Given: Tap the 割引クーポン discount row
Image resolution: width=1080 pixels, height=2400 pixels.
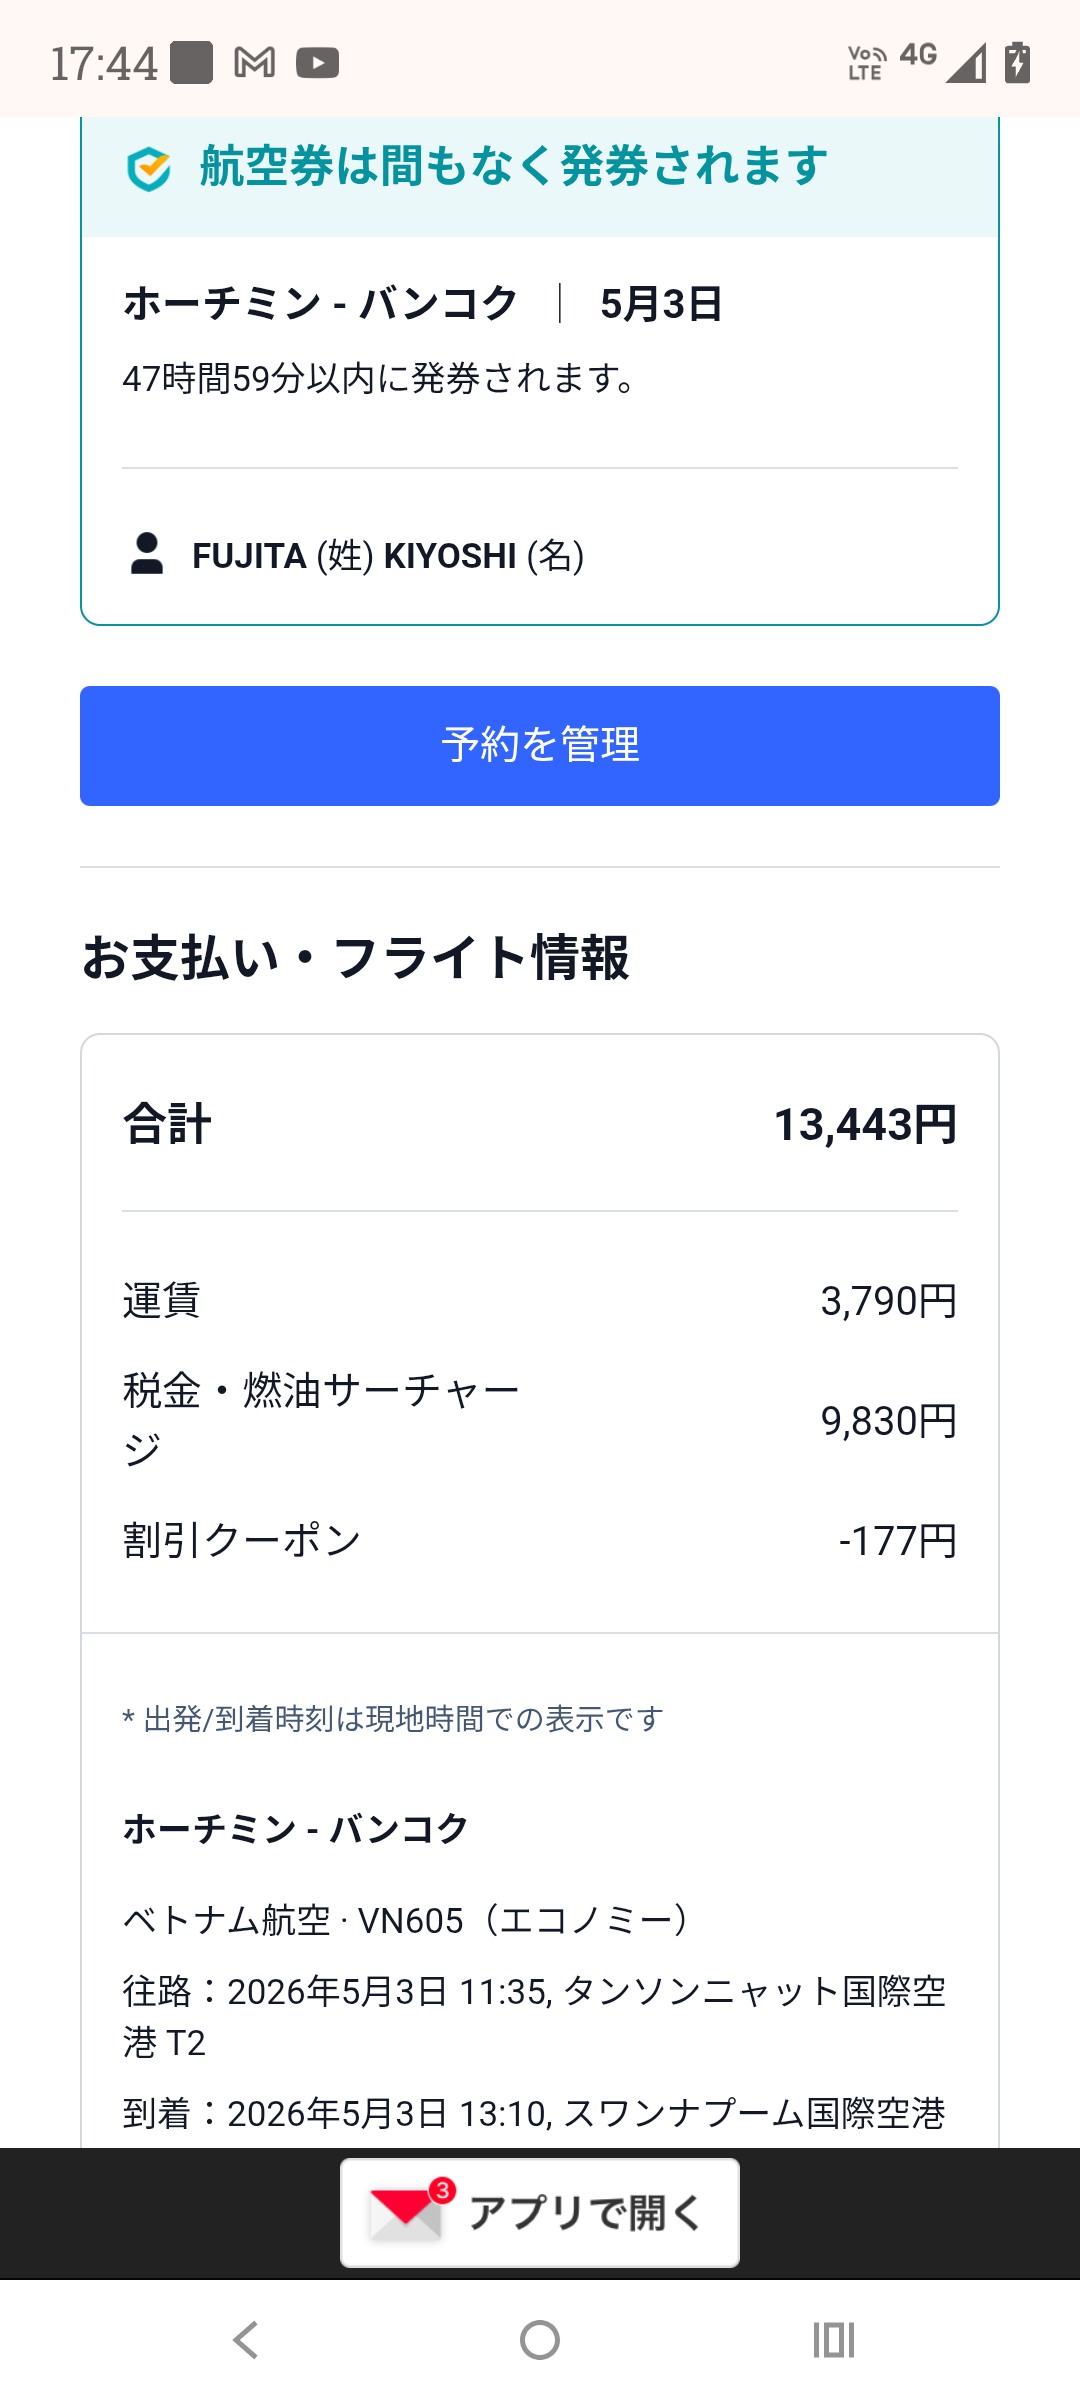Looking at the screenshot, I should [x=540, y=1540].
